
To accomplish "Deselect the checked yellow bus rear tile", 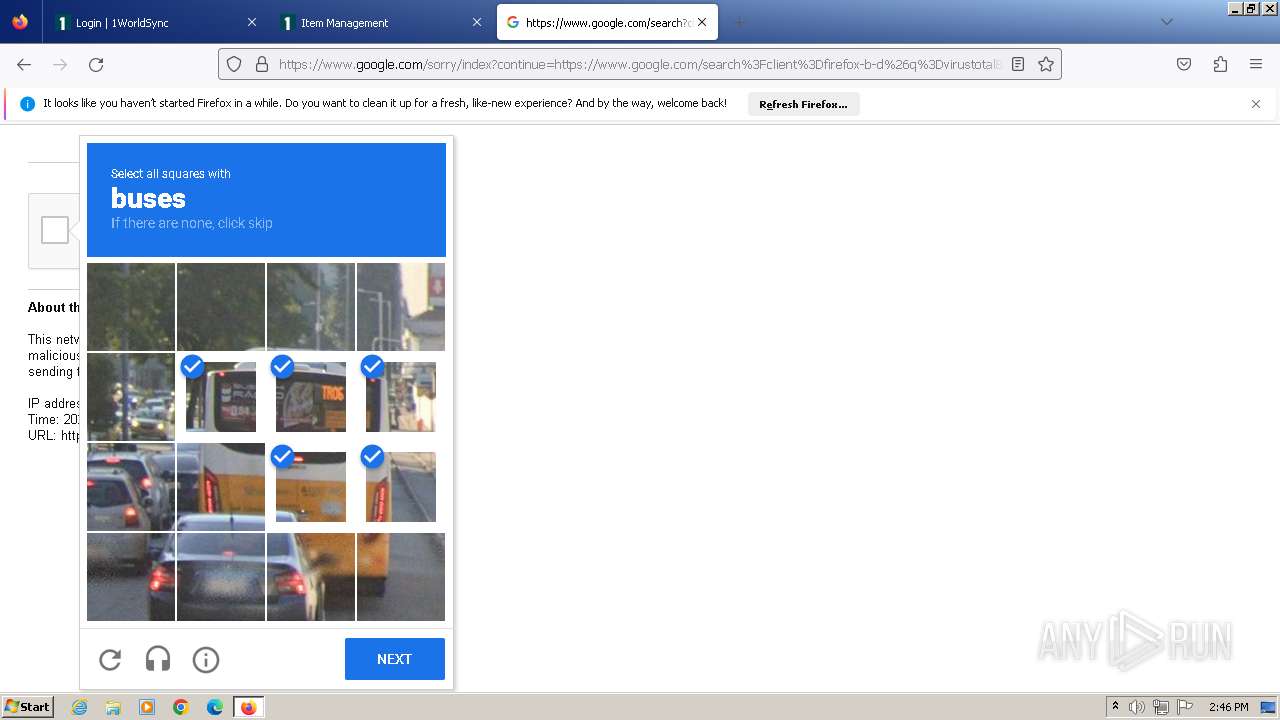I will pos(311,487).
